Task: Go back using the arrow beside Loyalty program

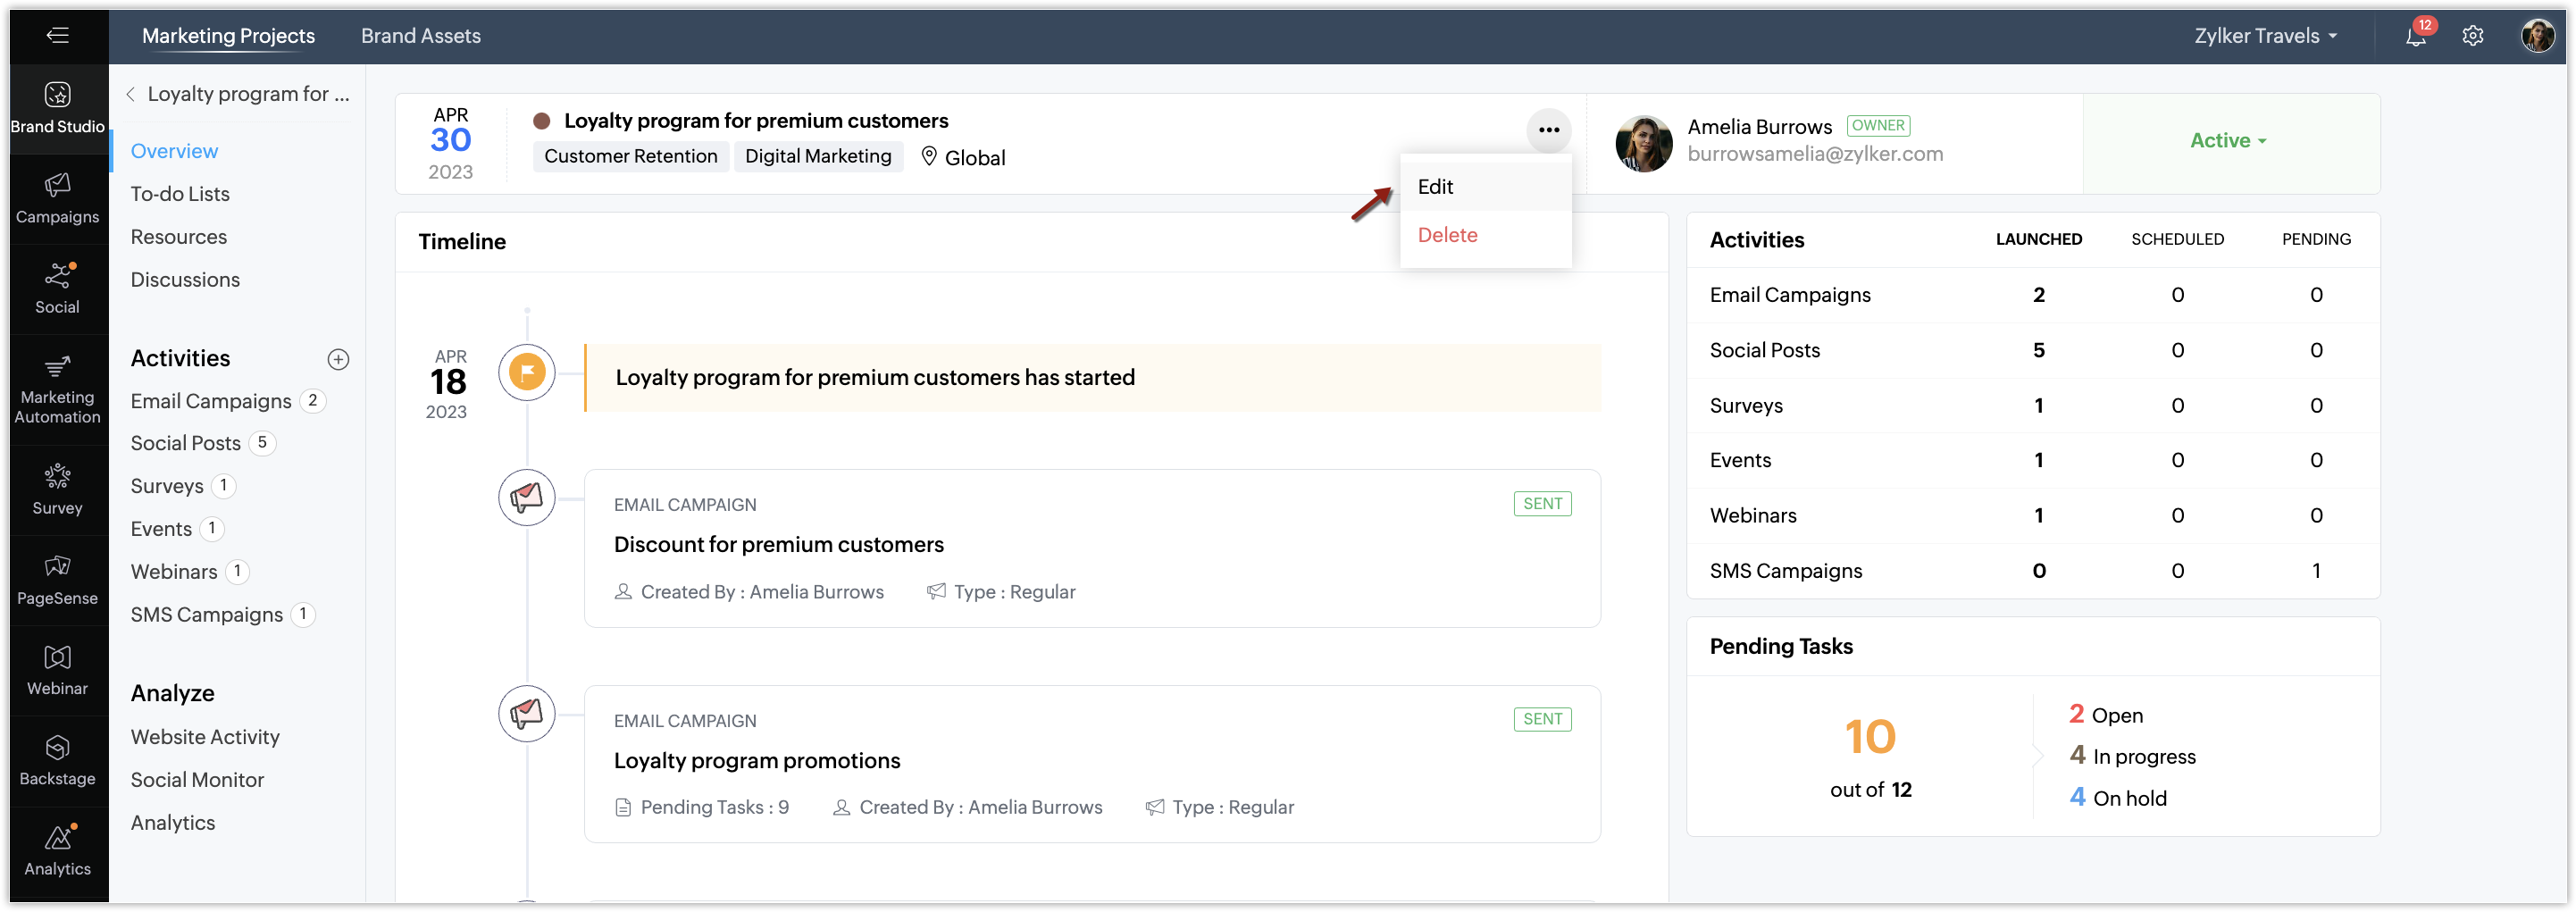Action: [131, 94]
